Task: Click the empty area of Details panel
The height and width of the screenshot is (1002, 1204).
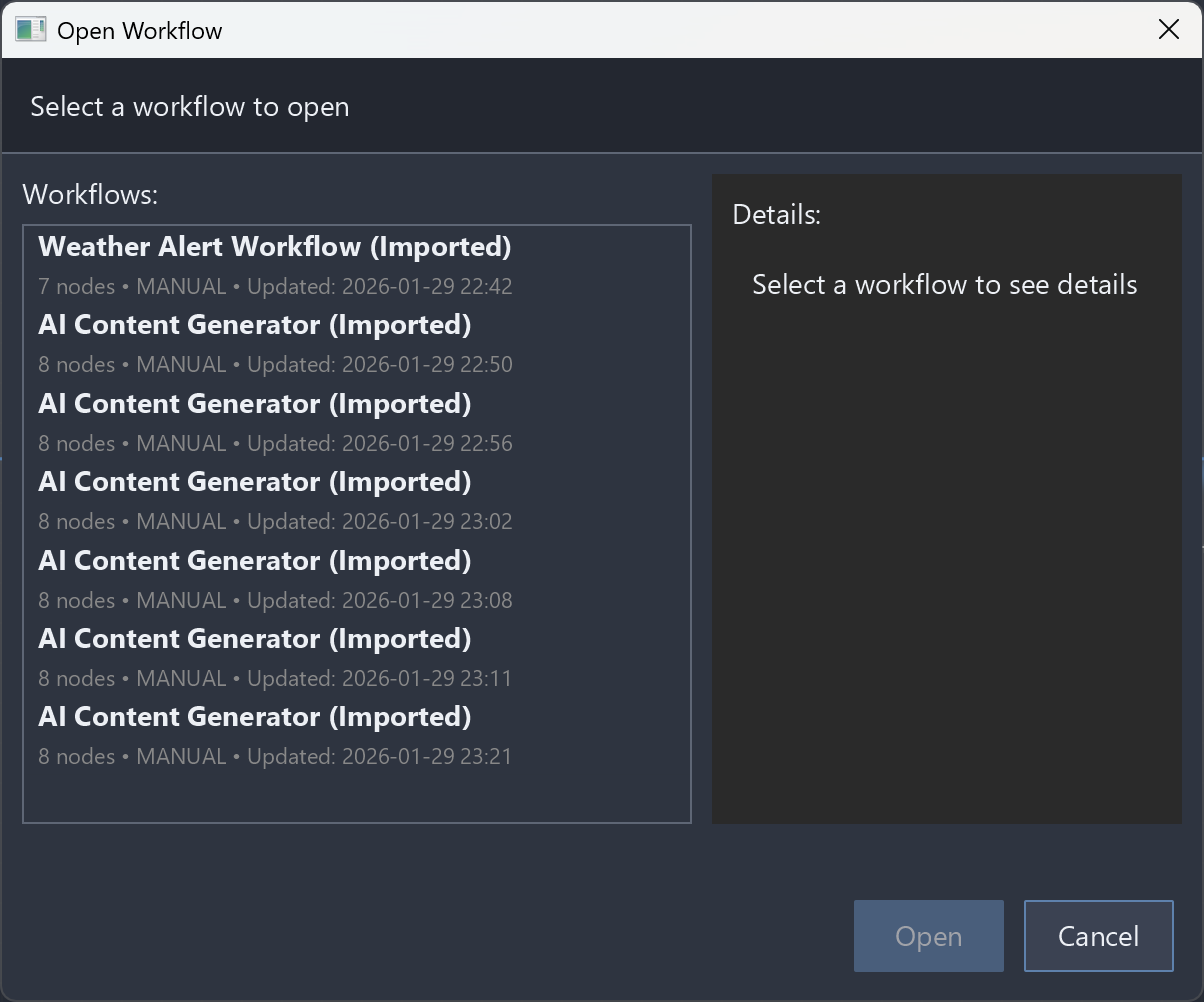Action: [x=946, y=560]
